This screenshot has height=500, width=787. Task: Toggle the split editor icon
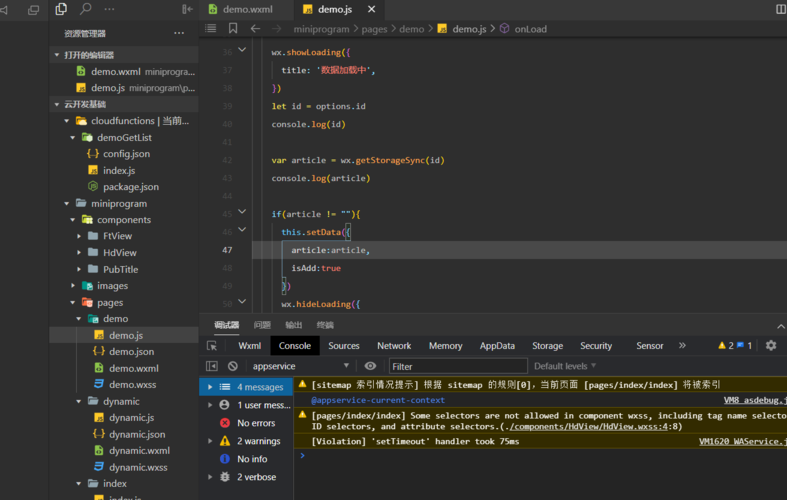pos(780,9)
